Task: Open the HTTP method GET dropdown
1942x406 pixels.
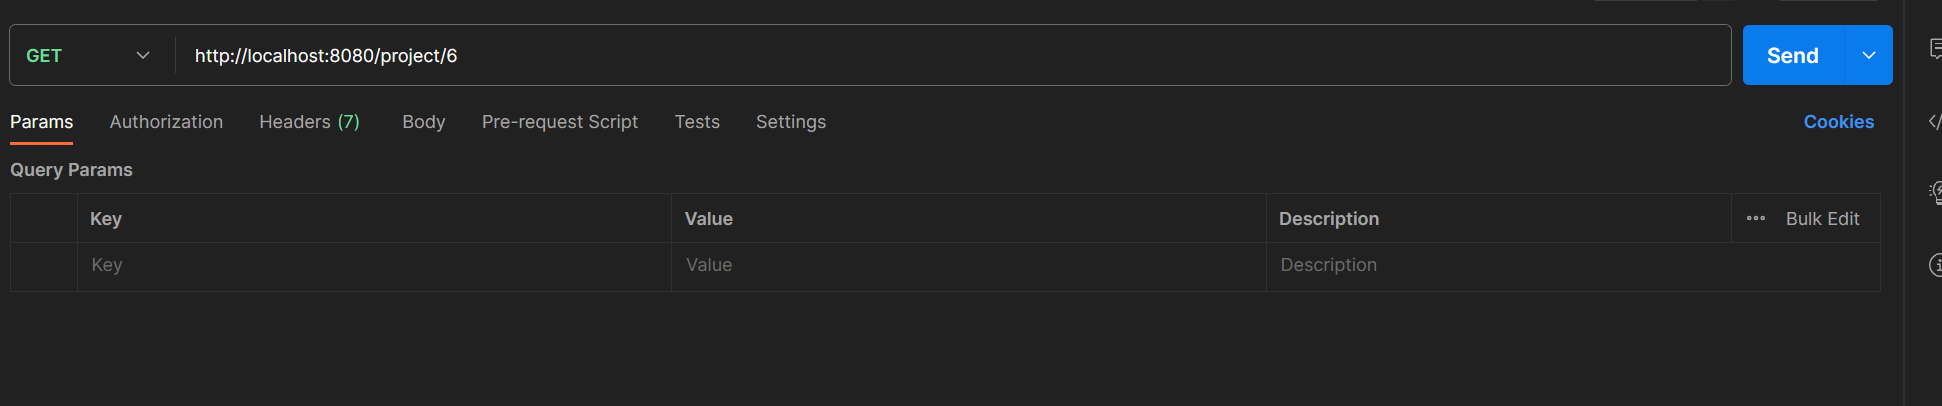Action: 88,56
